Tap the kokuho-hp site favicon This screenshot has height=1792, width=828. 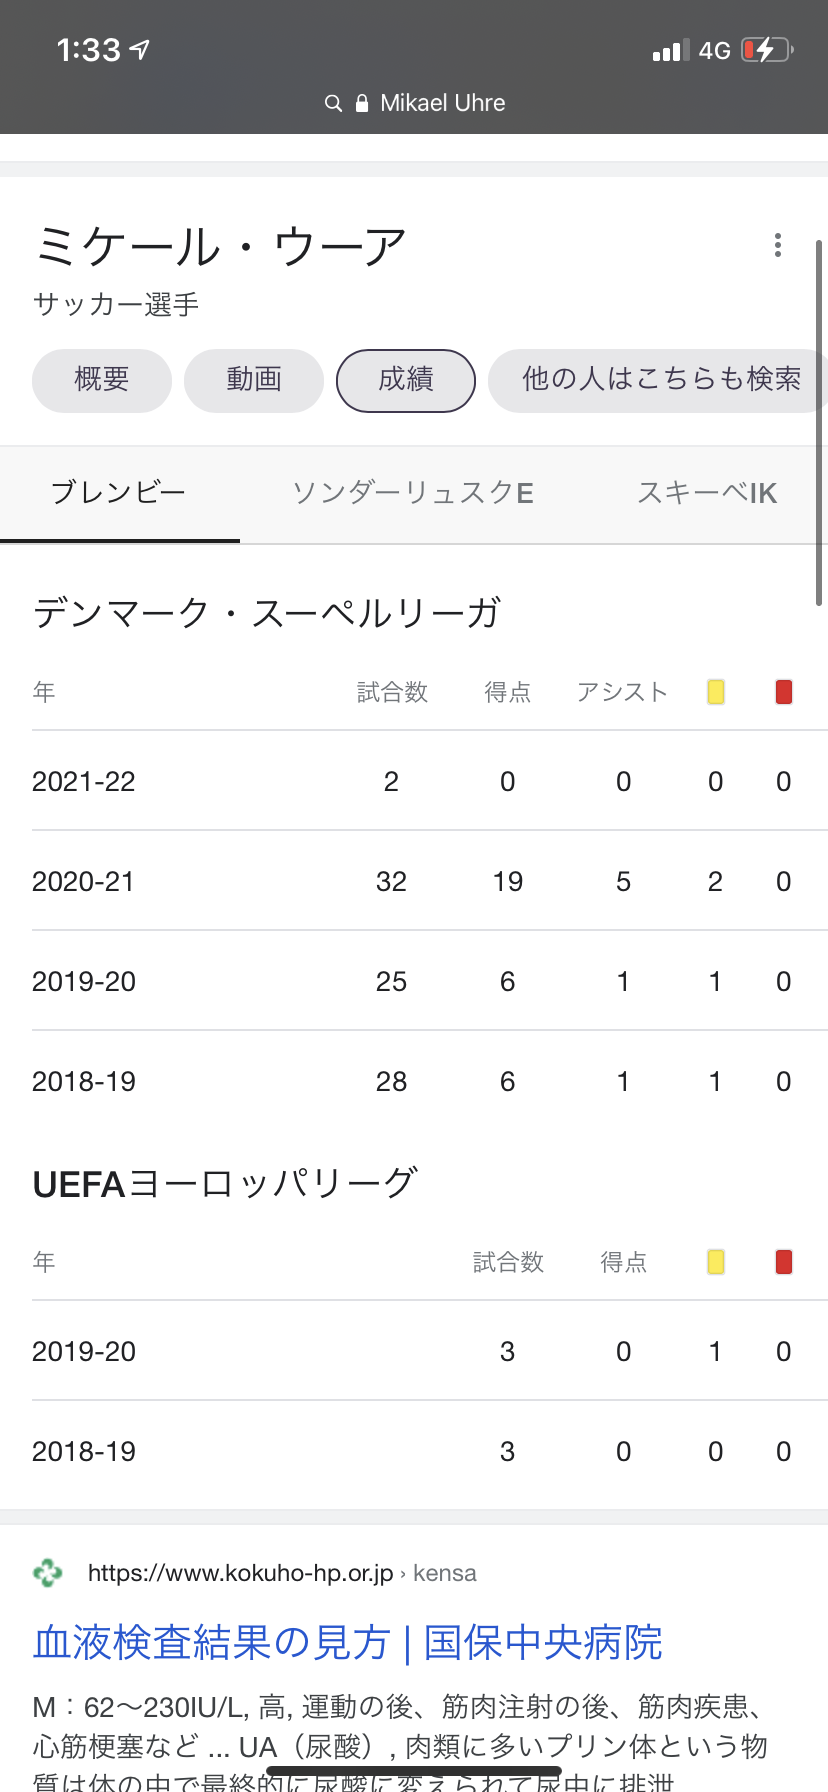pyautogui.click(x=48, y=1573)
